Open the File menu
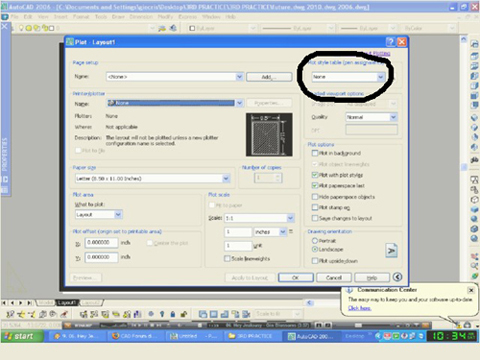The image size is (480, 360). [15, 17]
